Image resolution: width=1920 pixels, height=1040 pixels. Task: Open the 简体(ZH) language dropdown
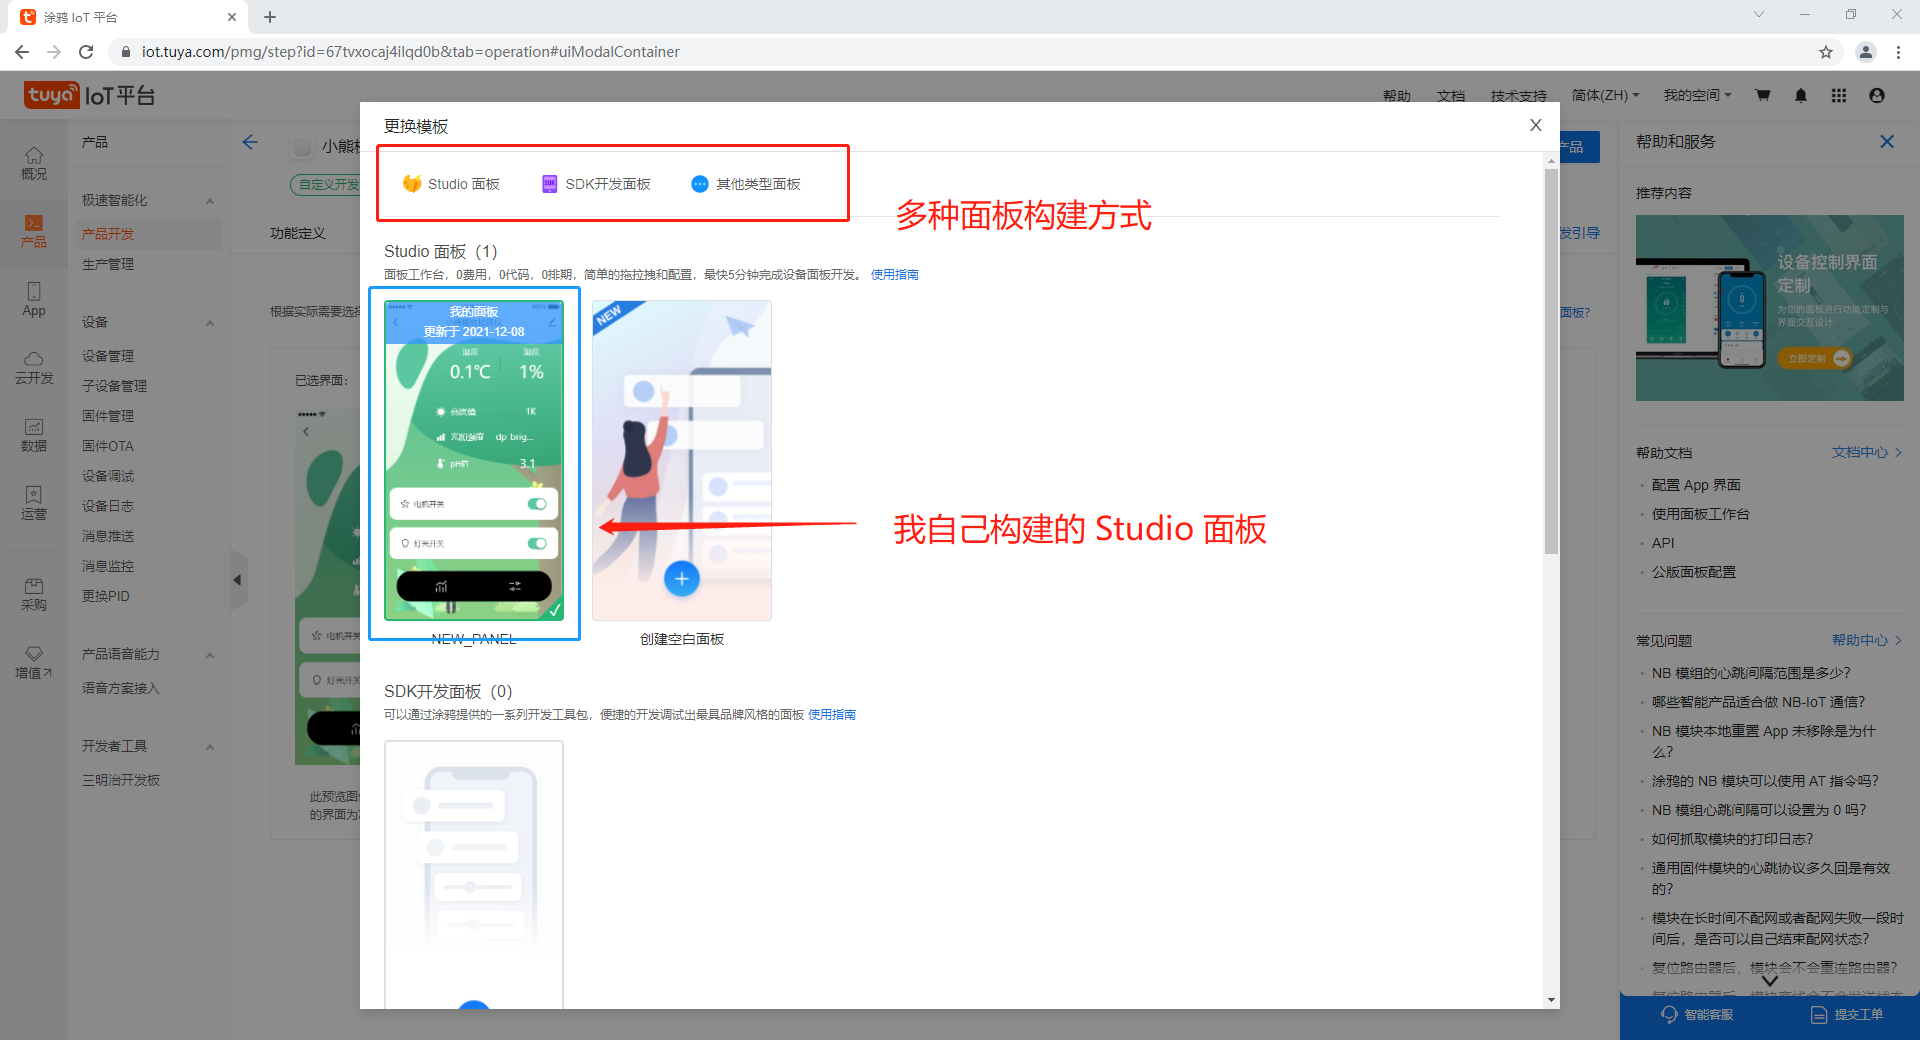1605,95
